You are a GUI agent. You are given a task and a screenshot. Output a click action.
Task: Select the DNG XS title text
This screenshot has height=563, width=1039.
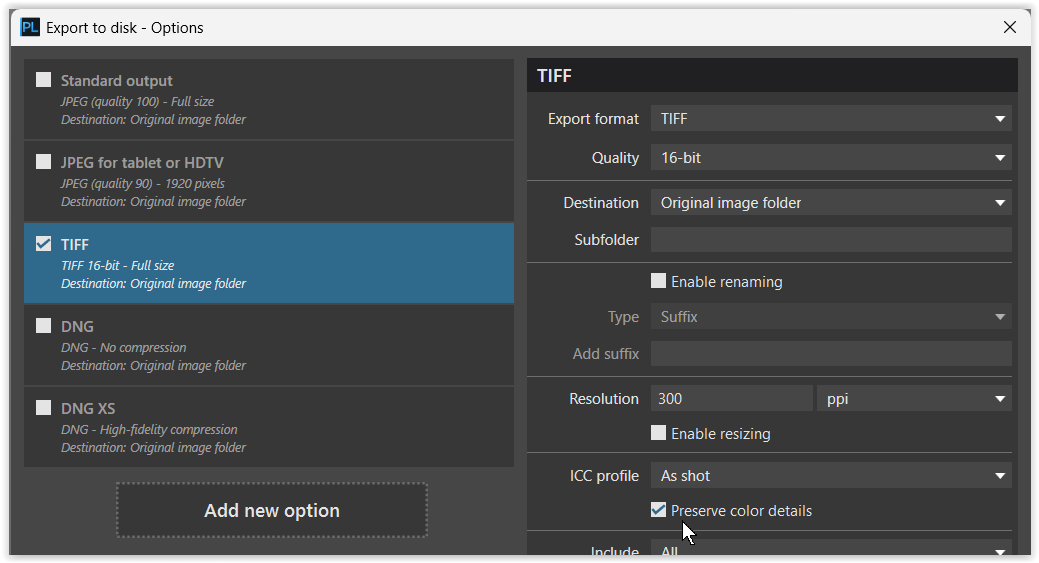coord(88,409)
